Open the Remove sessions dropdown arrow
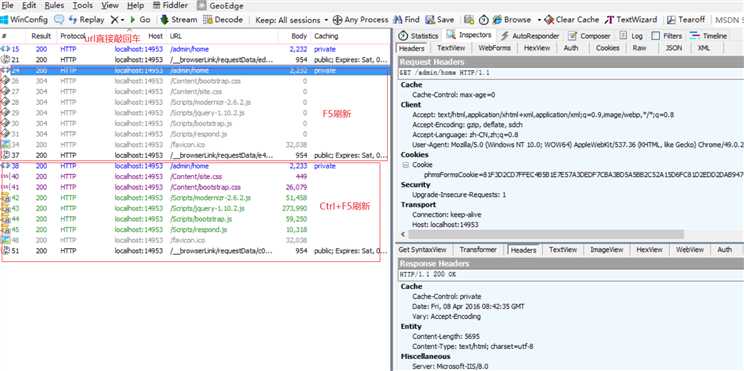 coord(122,20)
